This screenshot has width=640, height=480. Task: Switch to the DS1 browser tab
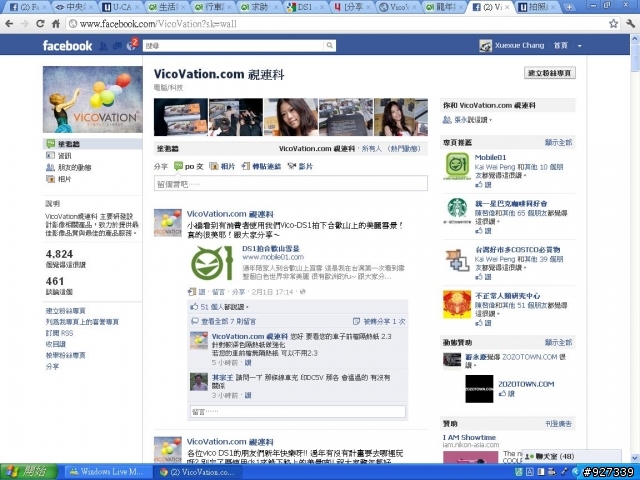coord(305,7)
